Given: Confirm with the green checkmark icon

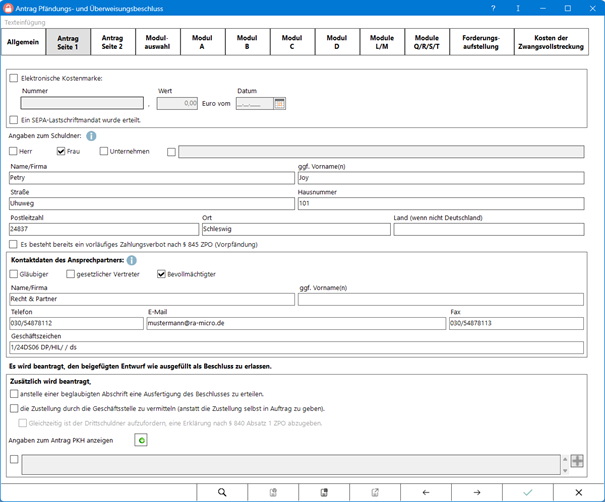Looking at the screenshot, I should click(528, 492).
